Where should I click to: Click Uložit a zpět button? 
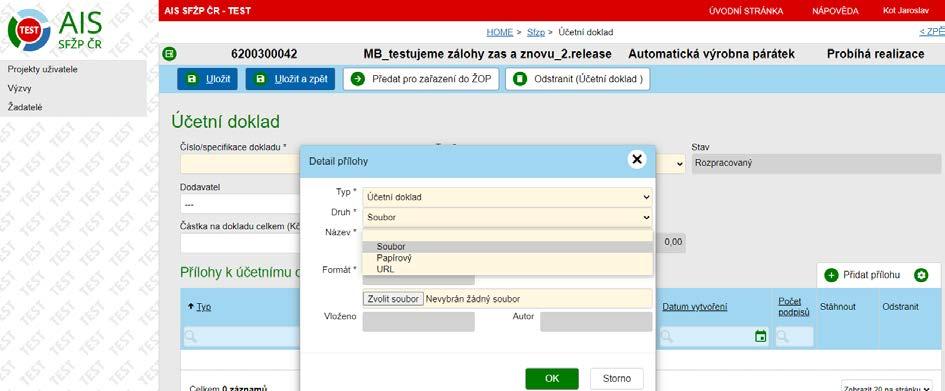(290, 79)
